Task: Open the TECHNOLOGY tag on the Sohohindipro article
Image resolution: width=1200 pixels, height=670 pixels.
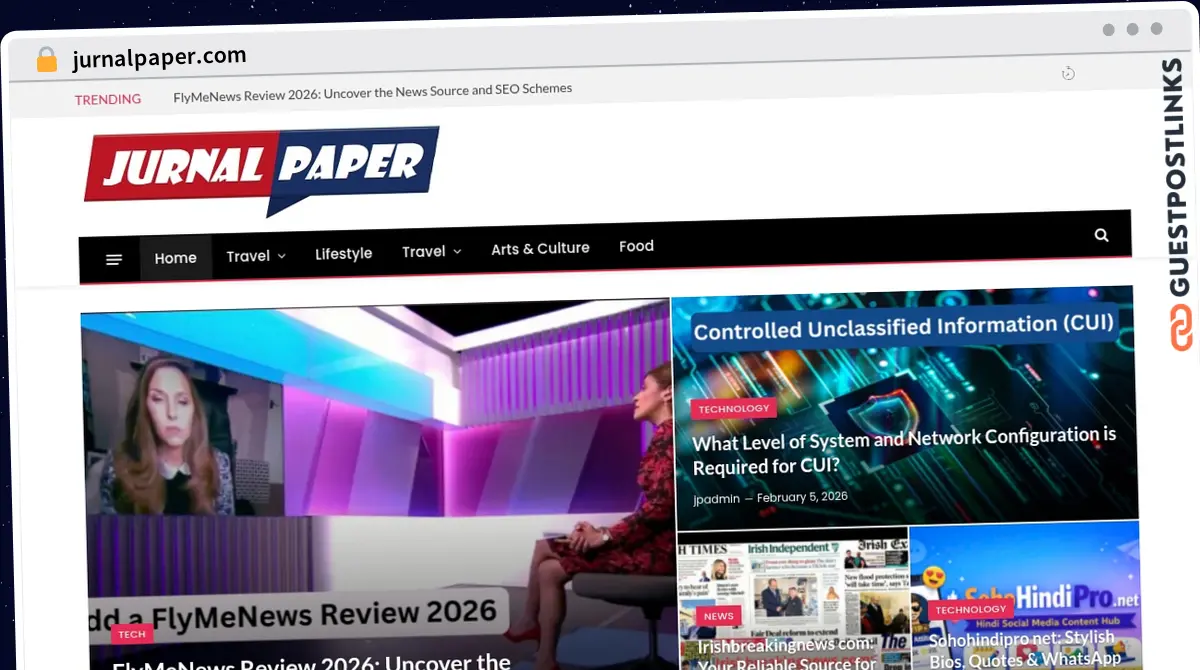Action: click(x=971, y=609)
